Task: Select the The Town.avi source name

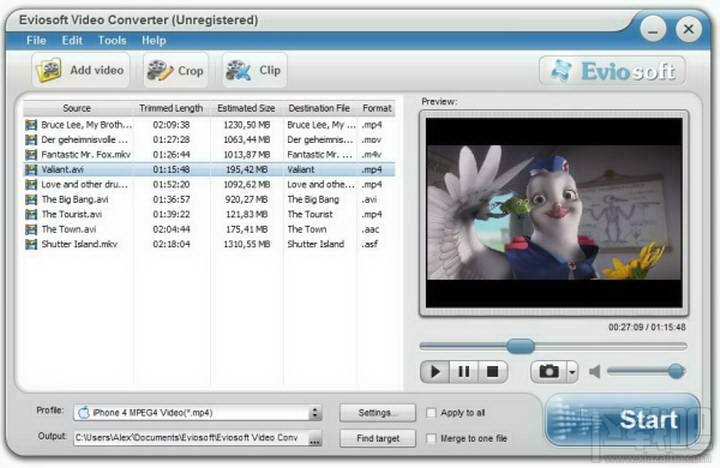Action: (x=69, y=229)
